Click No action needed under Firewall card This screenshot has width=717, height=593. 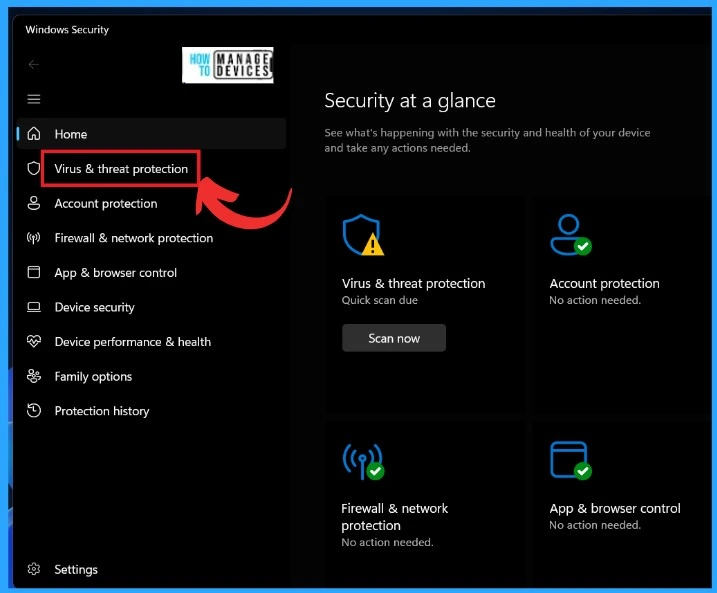(387, 542)
